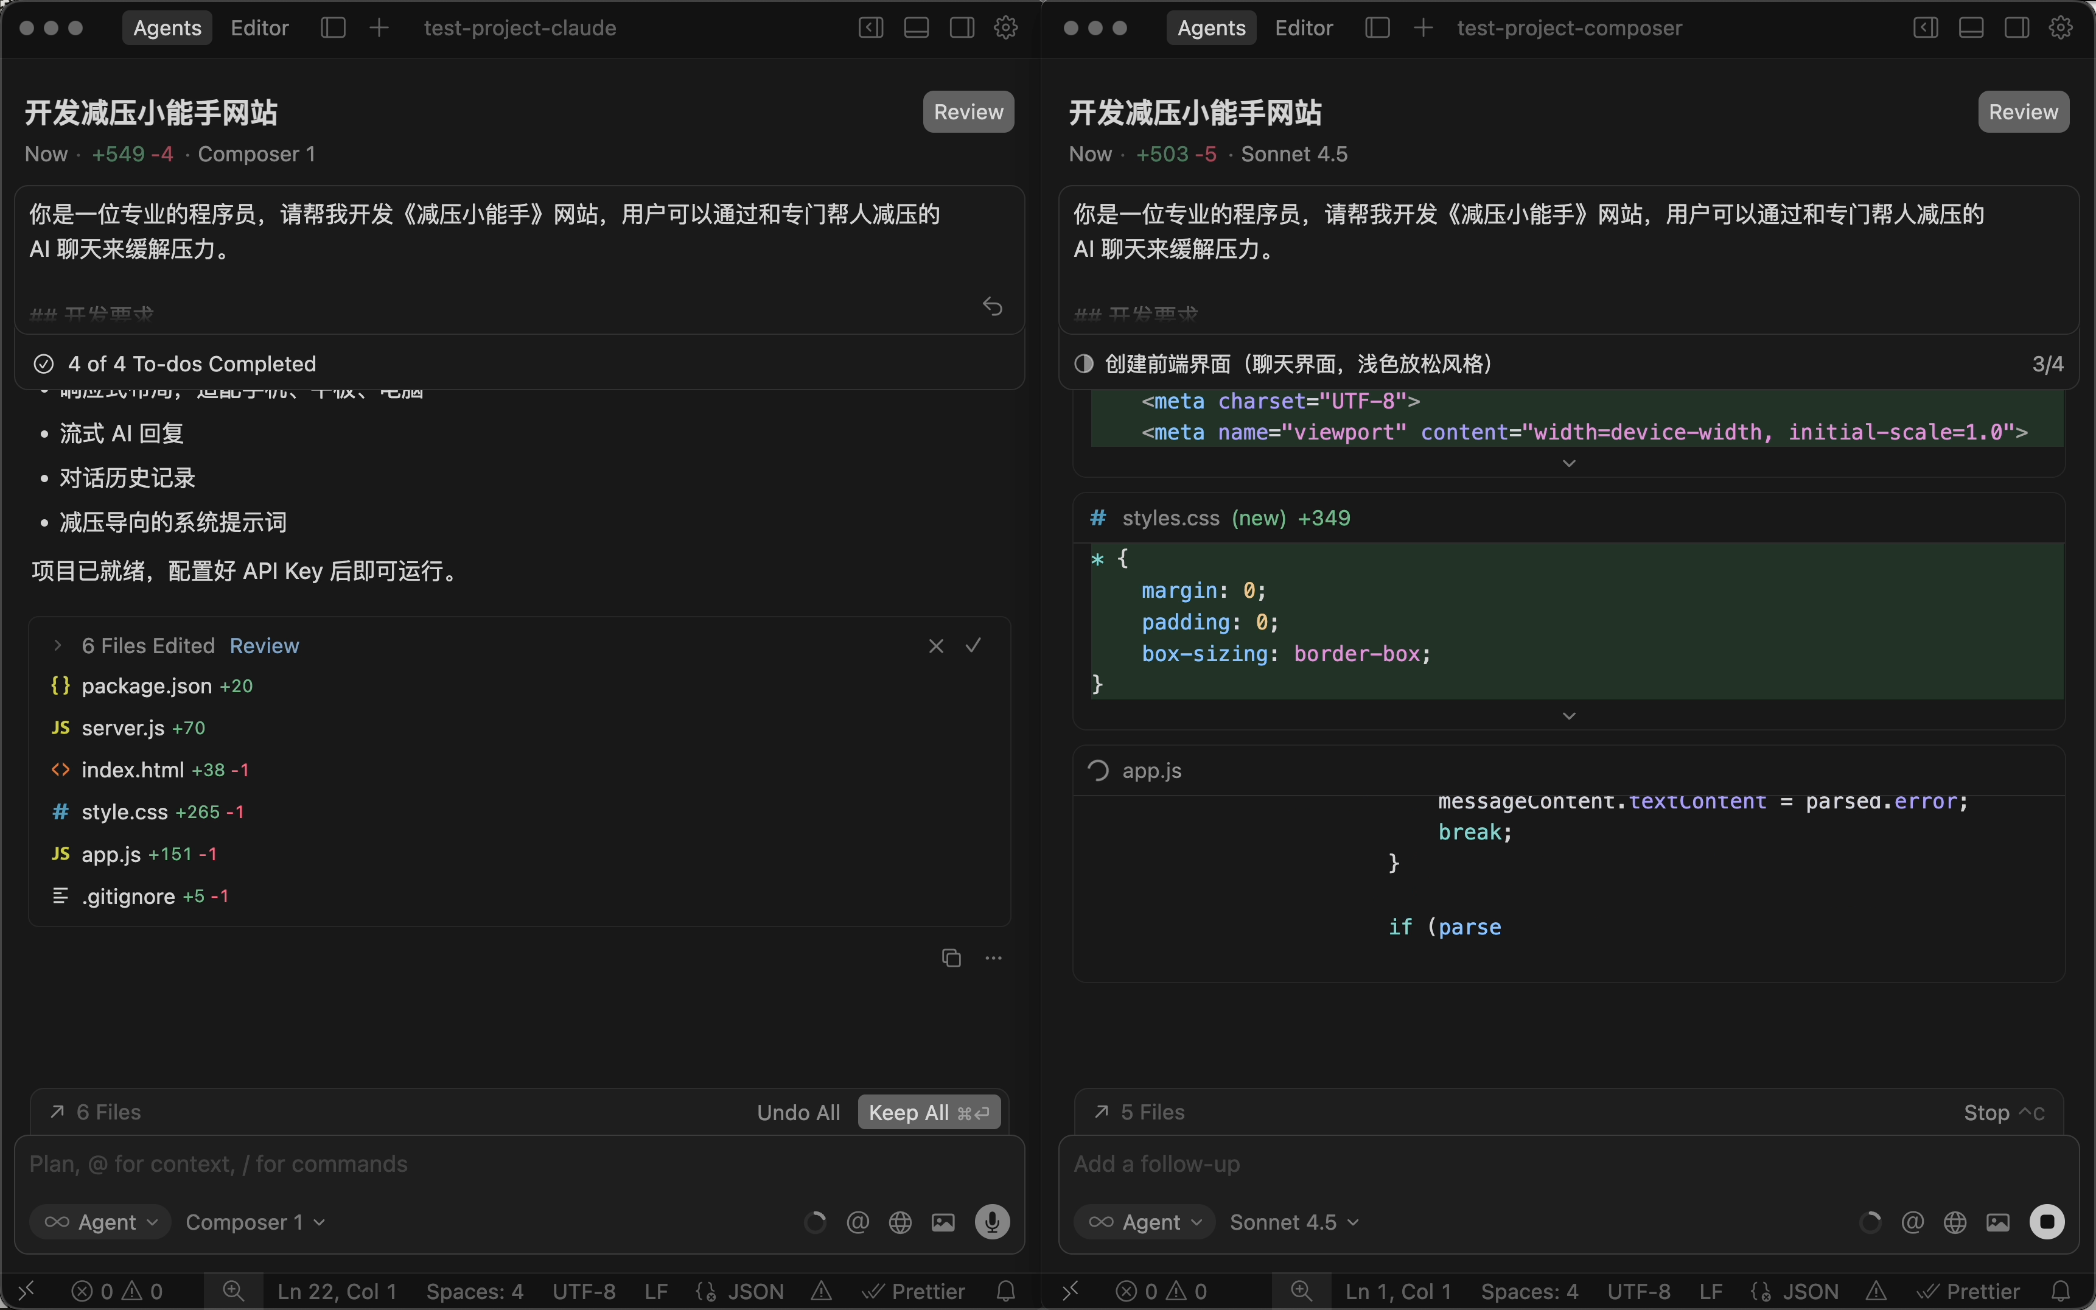Select Agents tab in right window

[1211, 28]
